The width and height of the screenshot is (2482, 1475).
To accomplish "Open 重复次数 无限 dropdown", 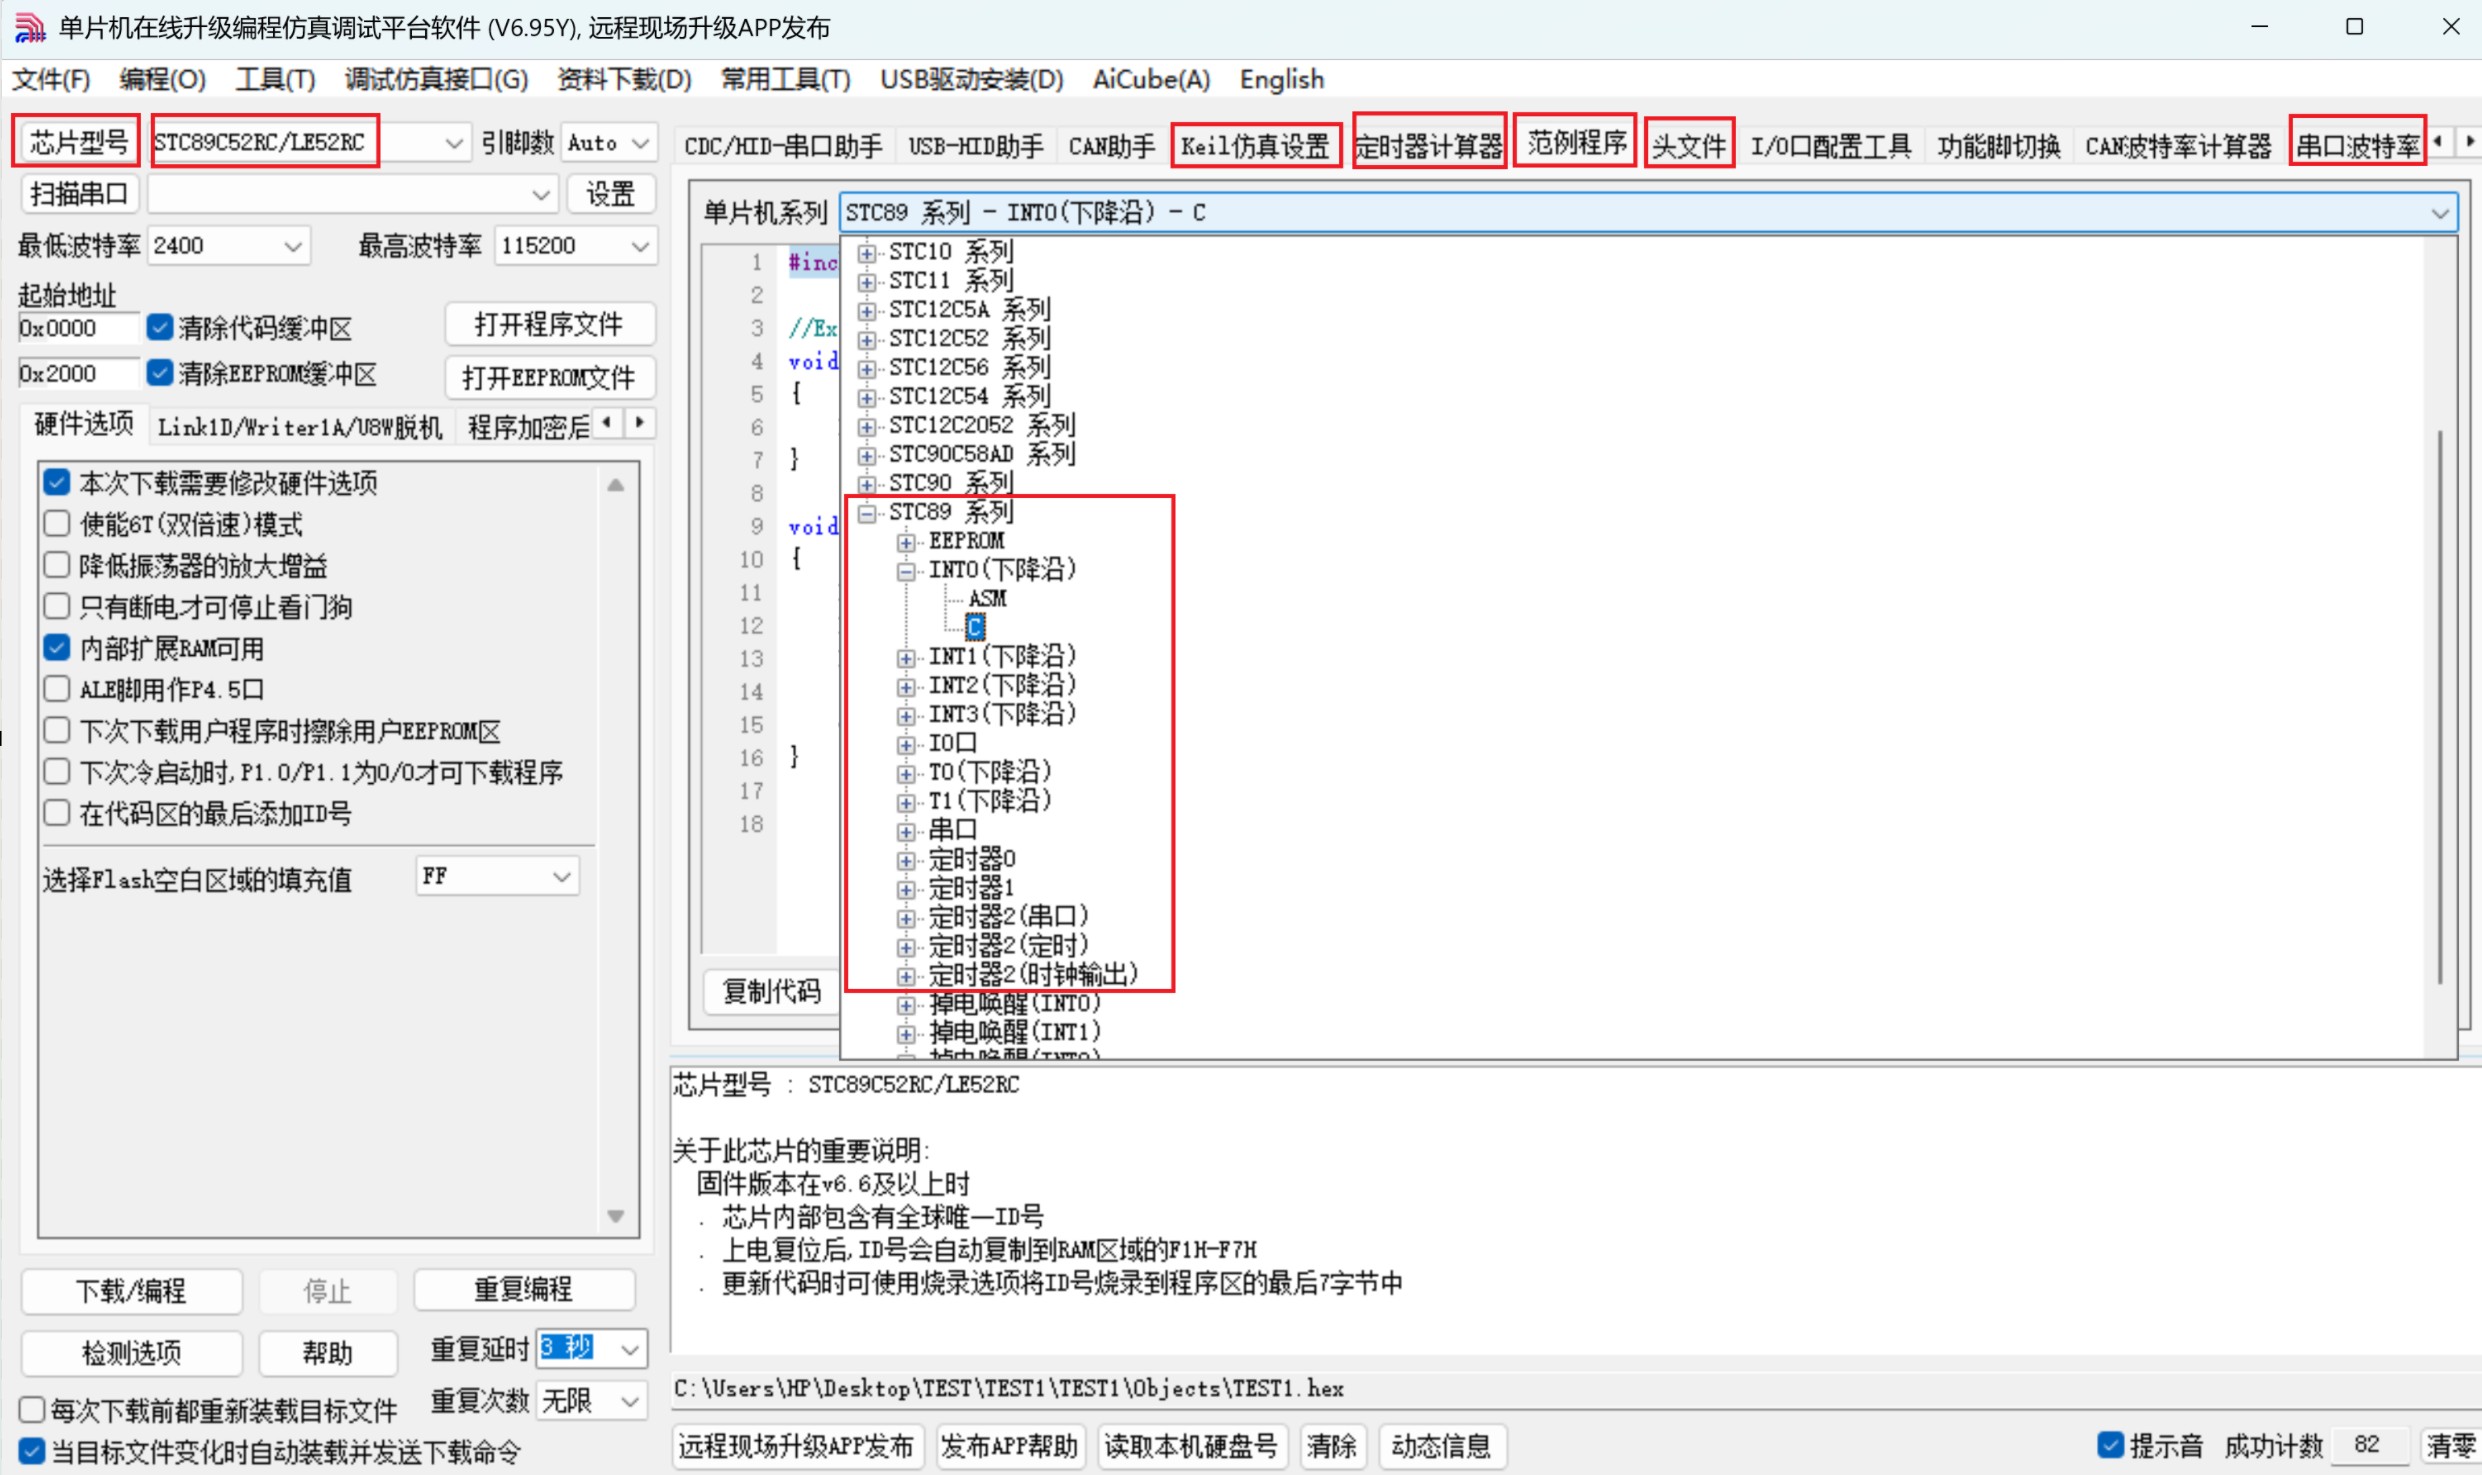I will coord(630,1401).
